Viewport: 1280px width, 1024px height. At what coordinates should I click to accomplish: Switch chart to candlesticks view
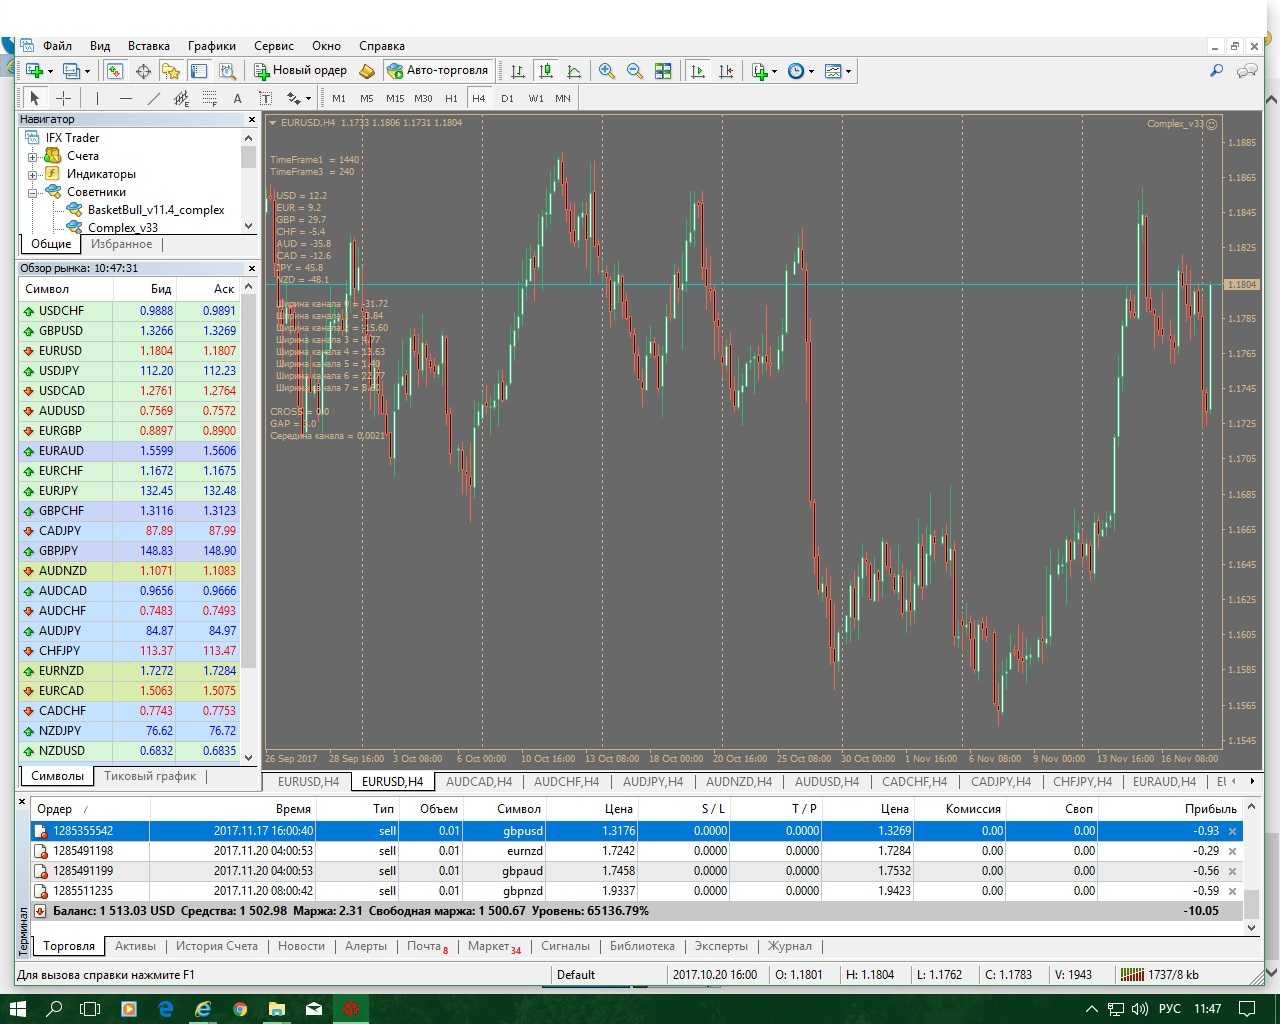(x=546, y=71)
